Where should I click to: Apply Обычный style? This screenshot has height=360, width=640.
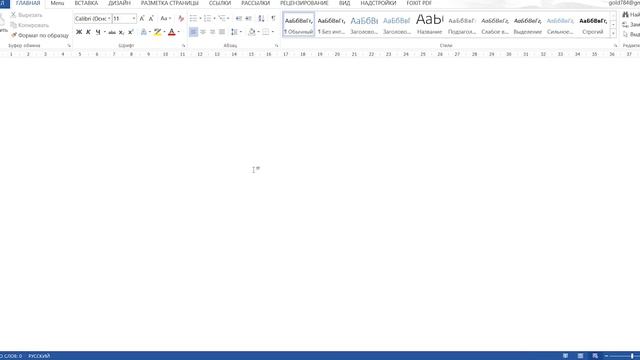pyautogui.click(x=299, y=24)
